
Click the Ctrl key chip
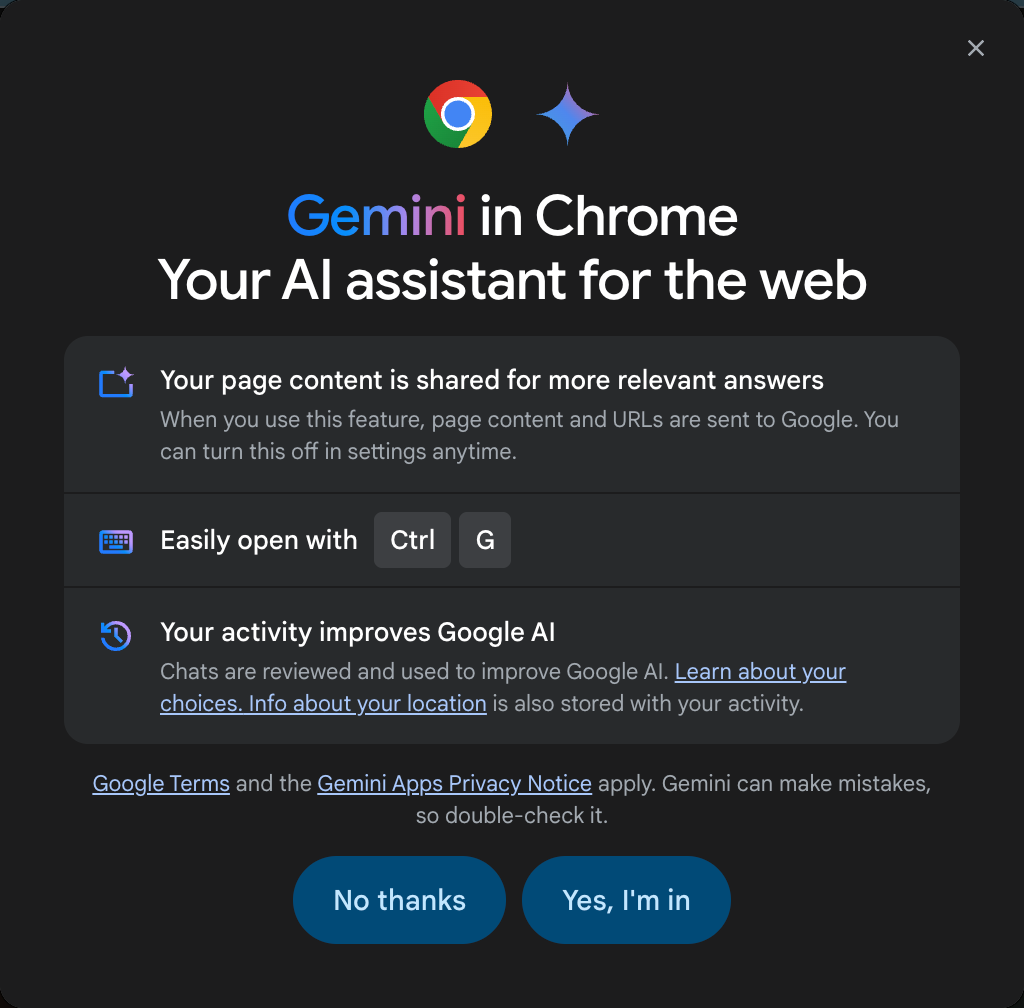[412, 540]
